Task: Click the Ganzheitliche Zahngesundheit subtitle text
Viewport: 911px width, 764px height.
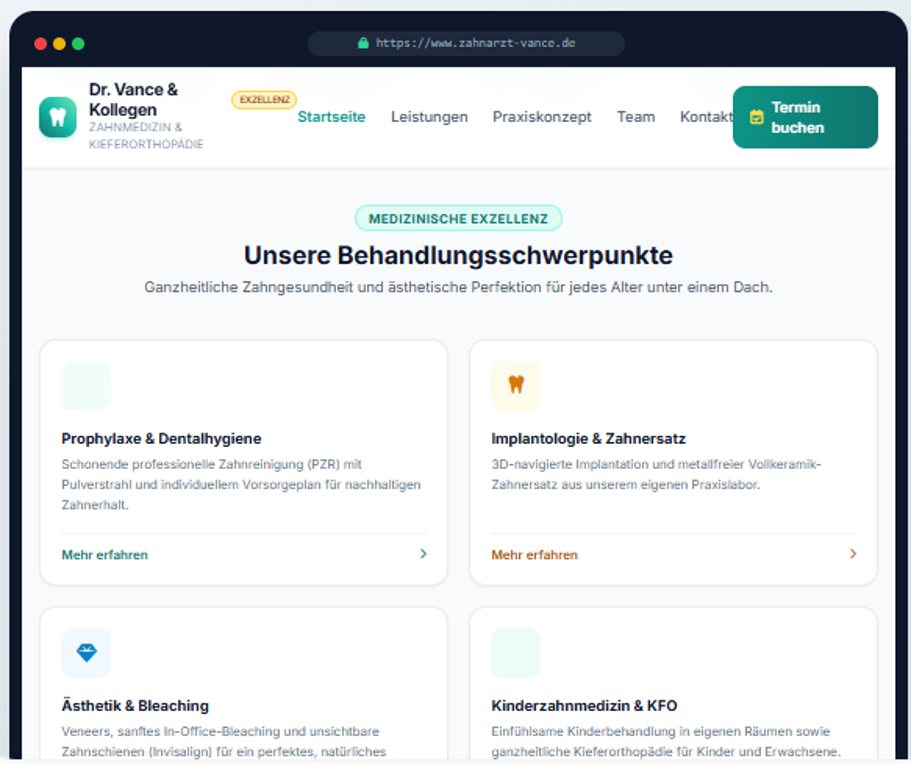Action: 458,287
